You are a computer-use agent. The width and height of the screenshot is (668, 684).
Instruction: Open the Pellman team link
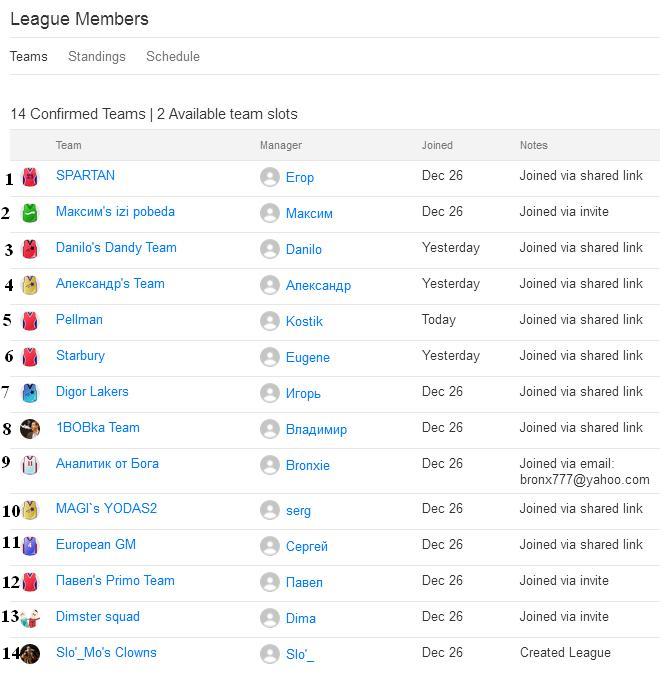coord(79,320)
